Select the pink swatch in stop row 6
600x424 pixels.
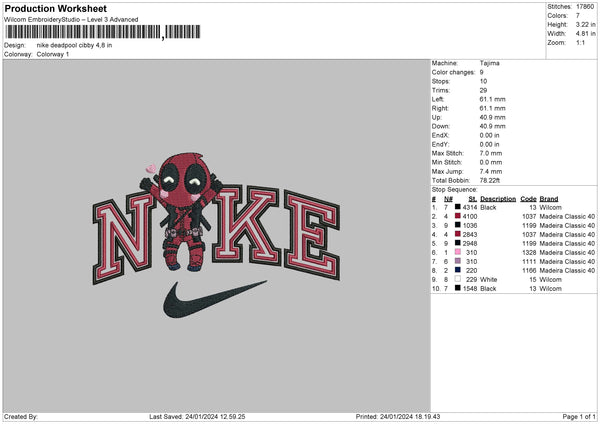point(457,252)
